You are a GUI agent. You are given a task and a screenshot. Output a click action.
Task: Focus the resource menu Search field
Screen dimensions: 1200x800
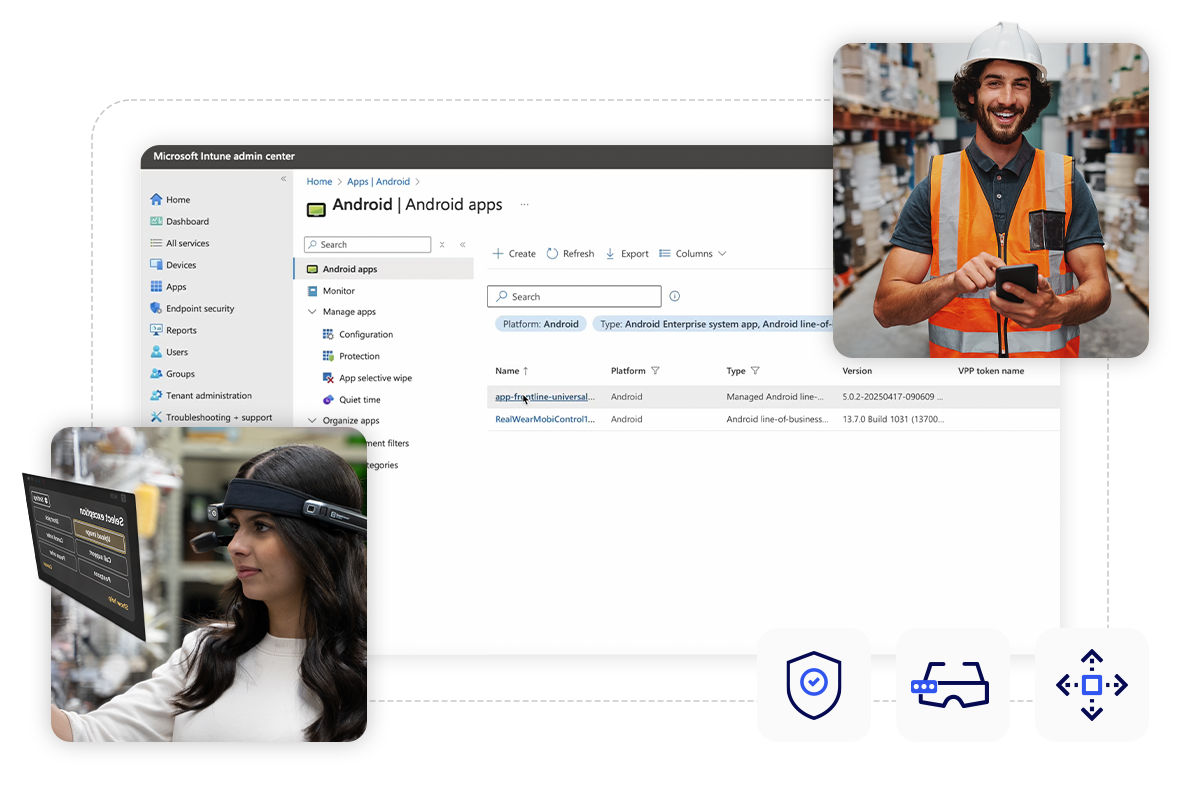pyautogui.click(x=367, y=244)
